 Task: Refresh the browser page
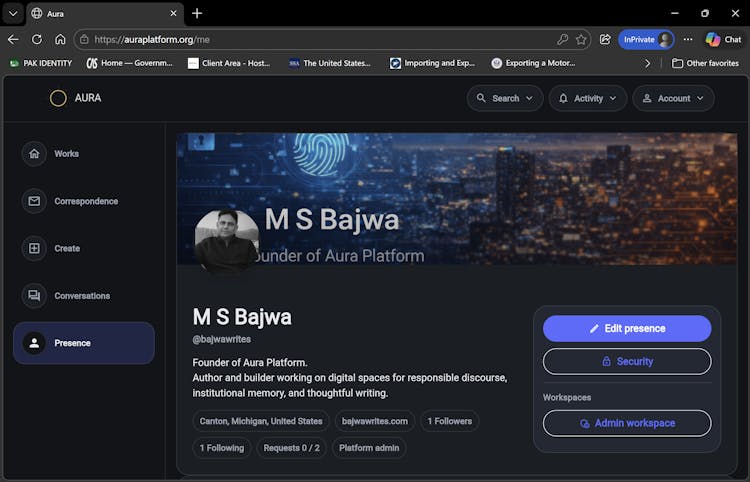pyautogui.click(x=37, y=39)
